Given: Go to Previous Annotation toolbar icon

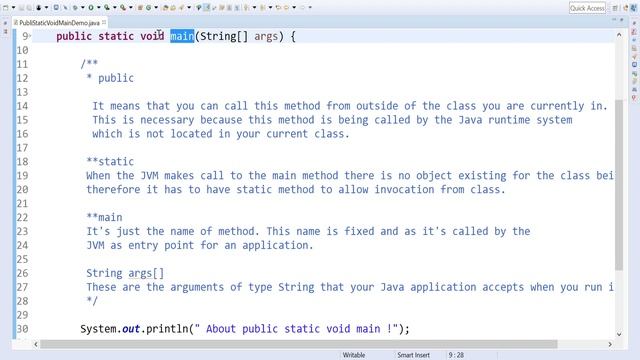Looking at the screenshot, I should coord(262,8).
